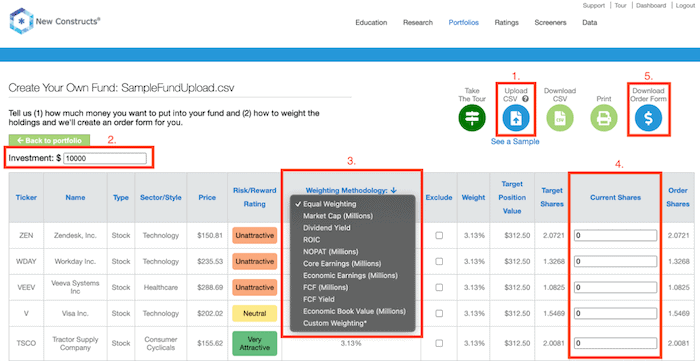The width and height of the screenshot is (700, 363).
Task: Open the Portfolios nav menu
Action: (x=463, y=22)
